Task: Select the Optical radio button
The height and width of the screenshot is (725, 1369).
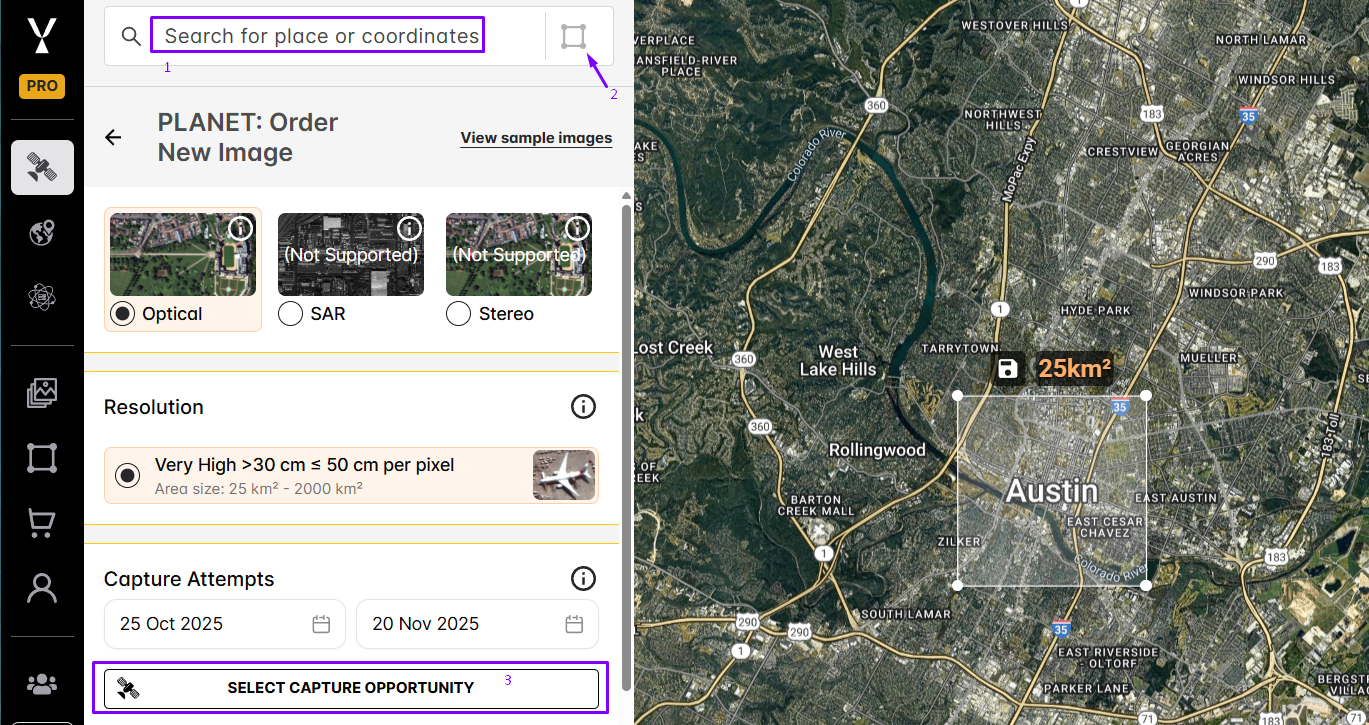Action: tap(122, 314)
